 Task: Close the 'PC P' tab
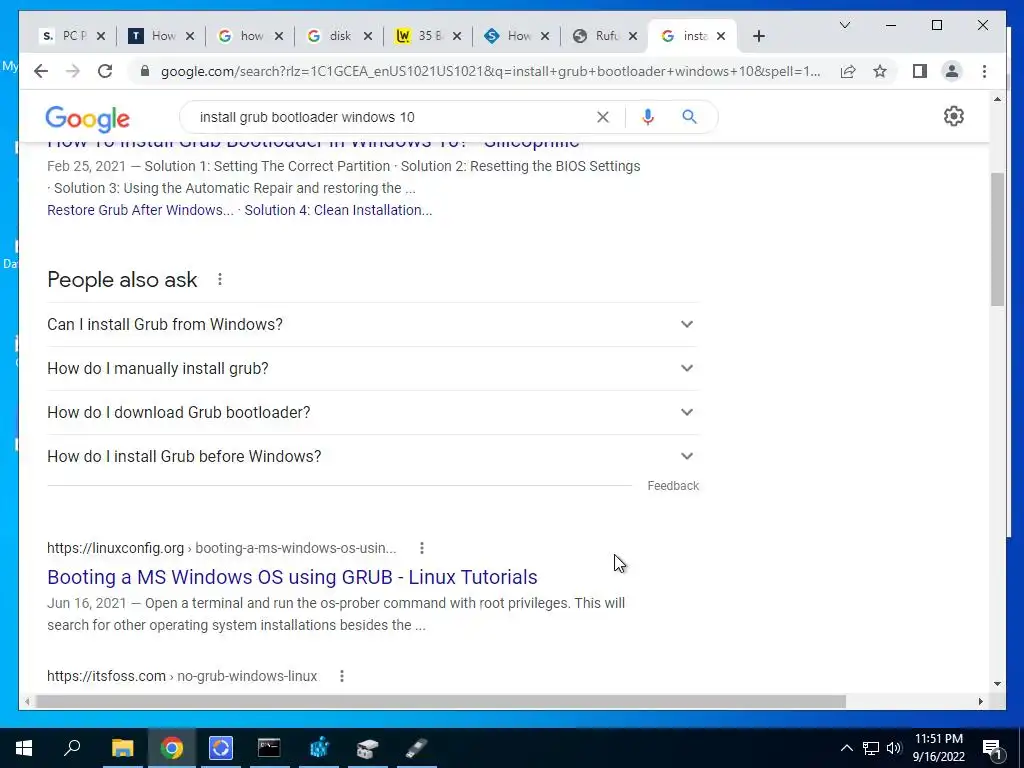101,36
